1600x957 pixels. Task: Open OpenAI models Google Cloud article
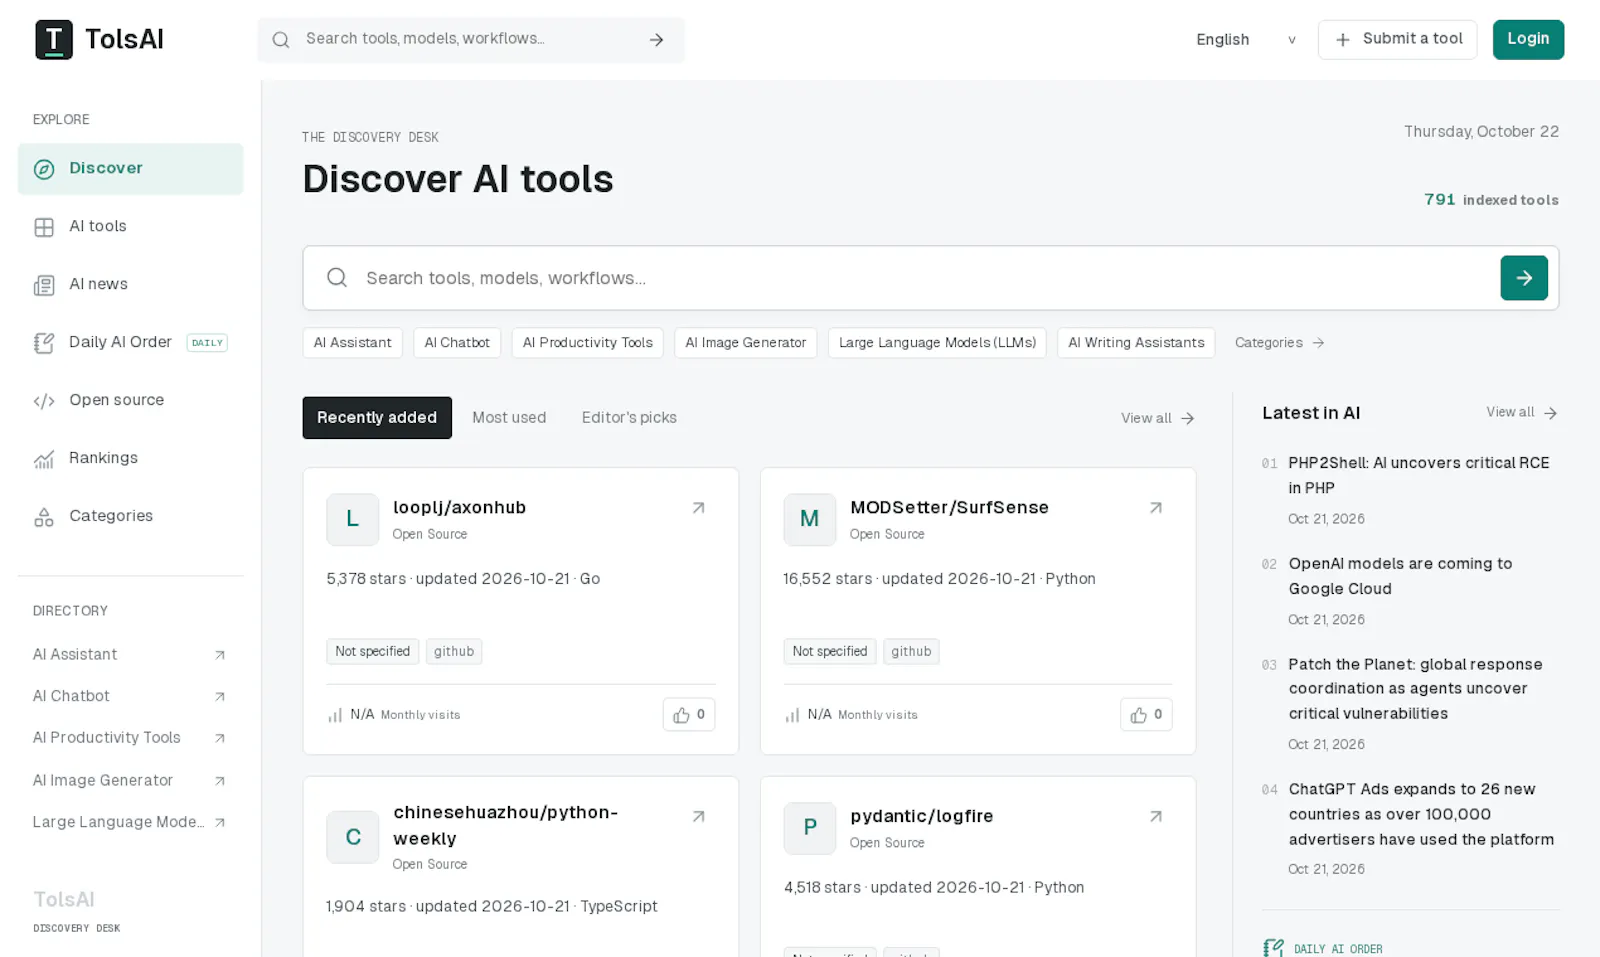[x=1400, y=576]
